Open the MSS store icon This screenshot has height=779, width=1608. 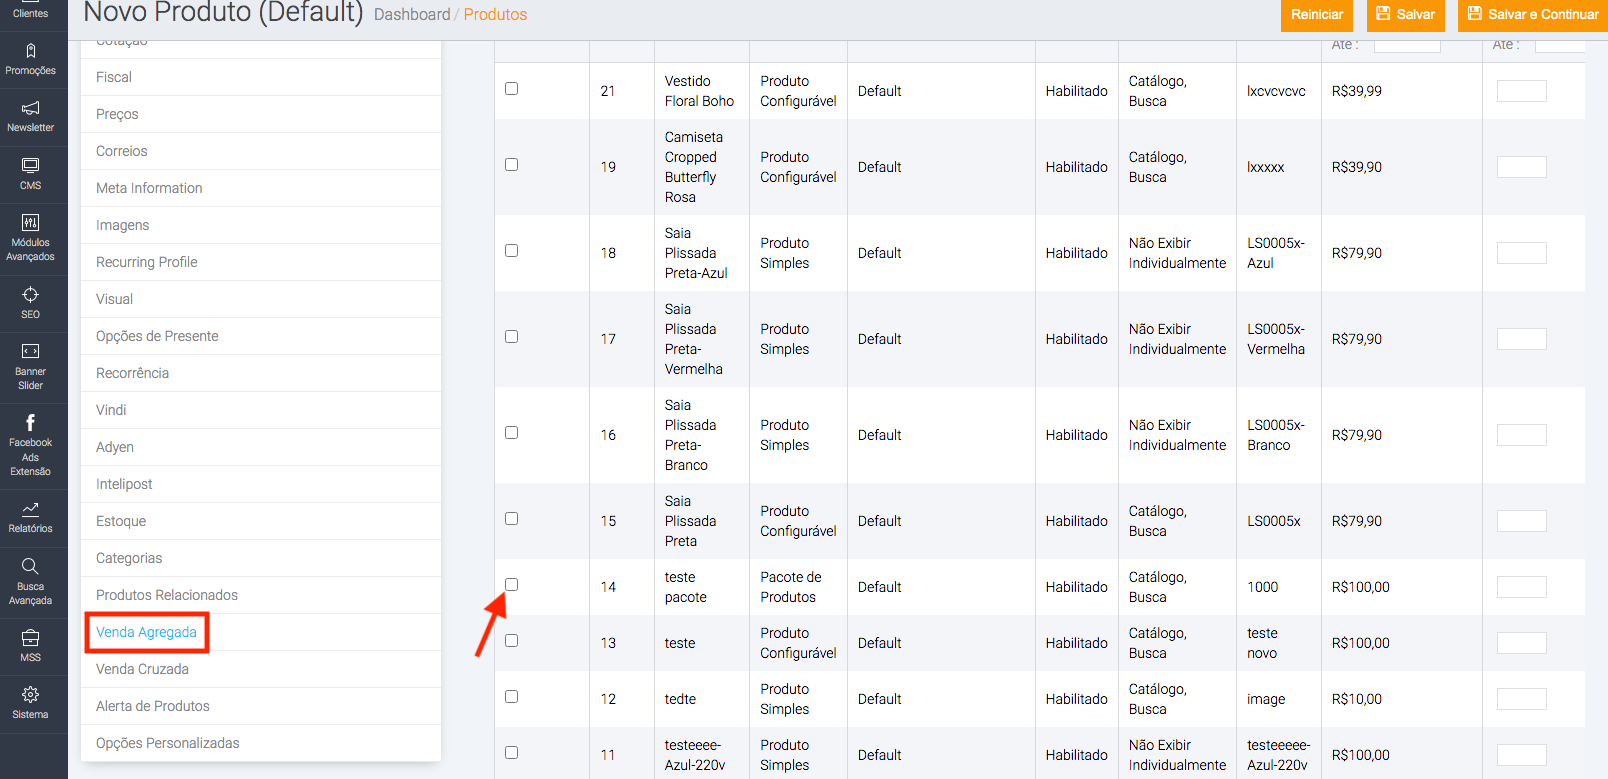[x=31, y=637]
